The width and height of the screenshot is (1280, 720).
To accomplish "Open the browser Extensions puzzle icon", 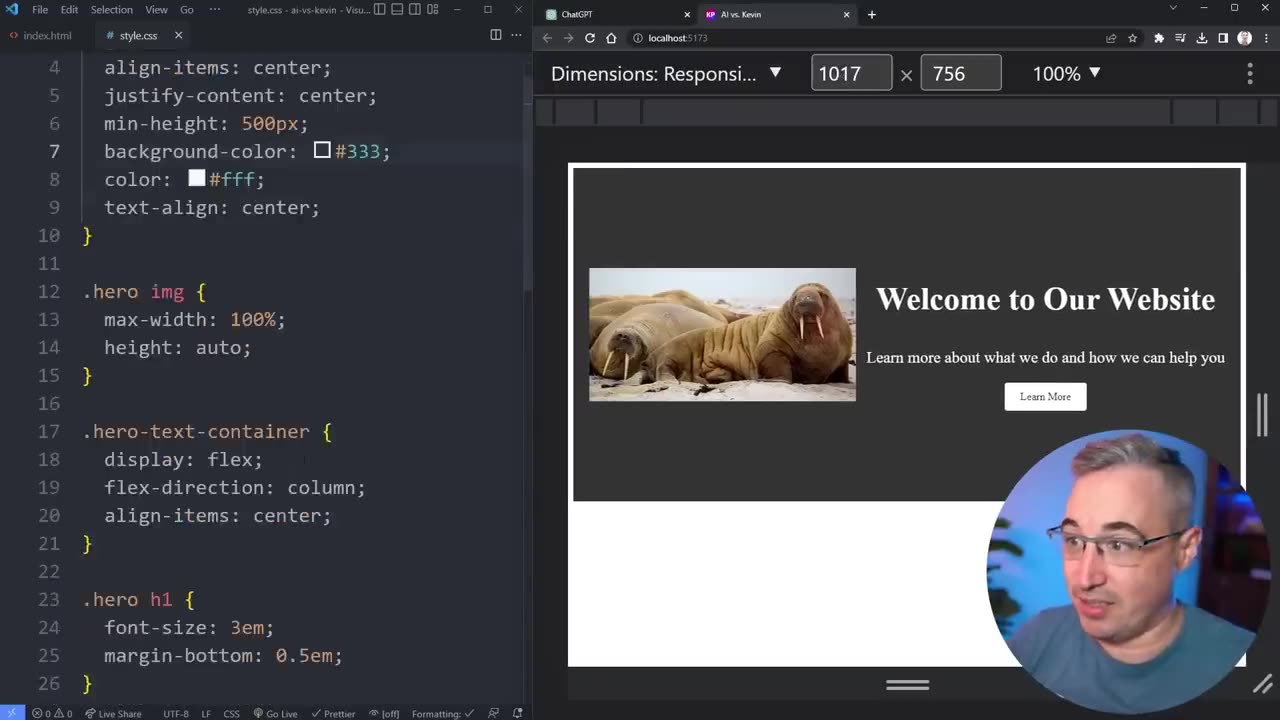I will coord(1159,38).
